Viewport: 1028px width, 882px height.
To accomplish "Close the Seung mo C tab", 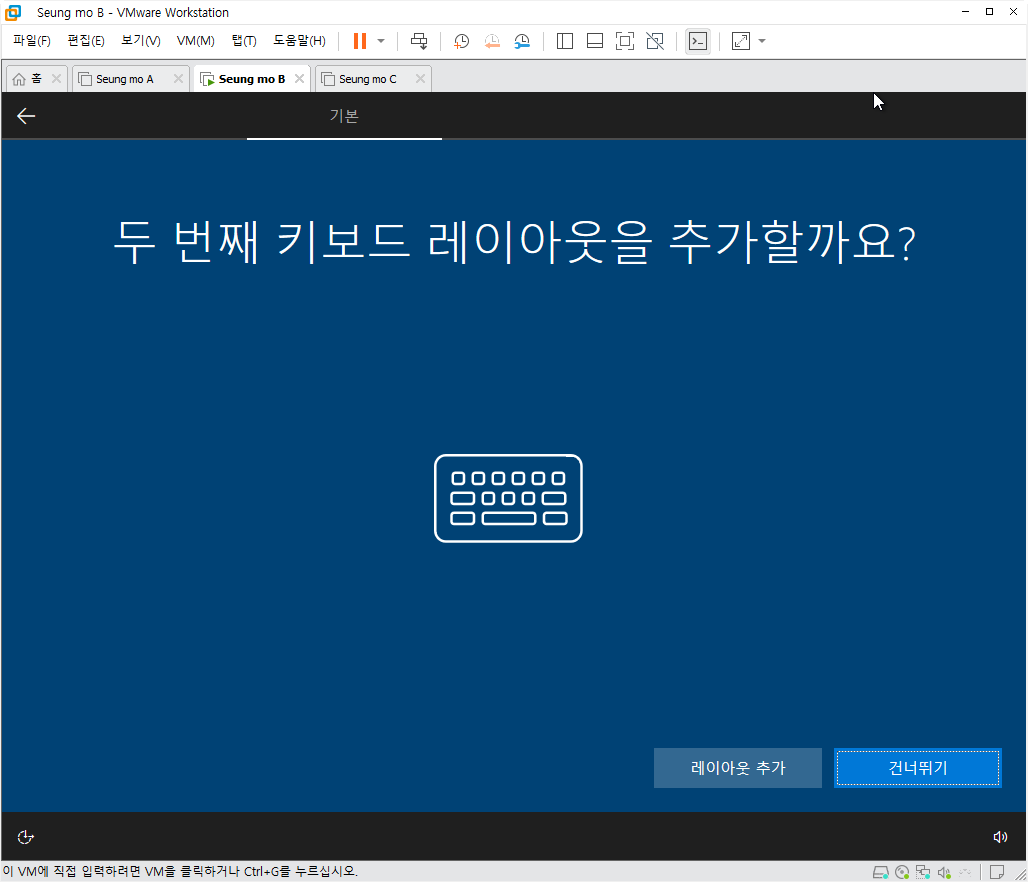I will tap(420, 79).
